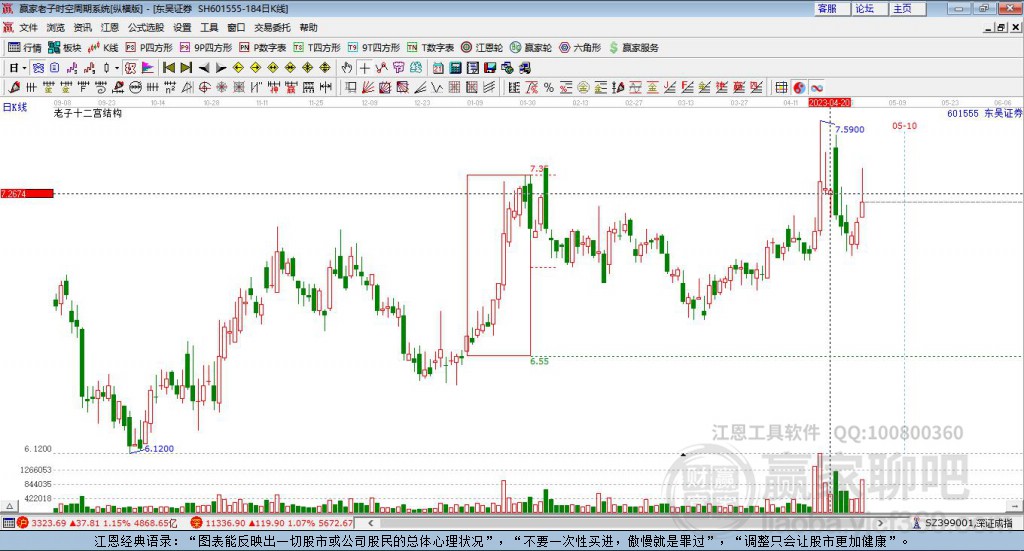Click the 客服 customer service button
Image resolution: width=1024 pixels, height=551 pixels.
[833, 8]
